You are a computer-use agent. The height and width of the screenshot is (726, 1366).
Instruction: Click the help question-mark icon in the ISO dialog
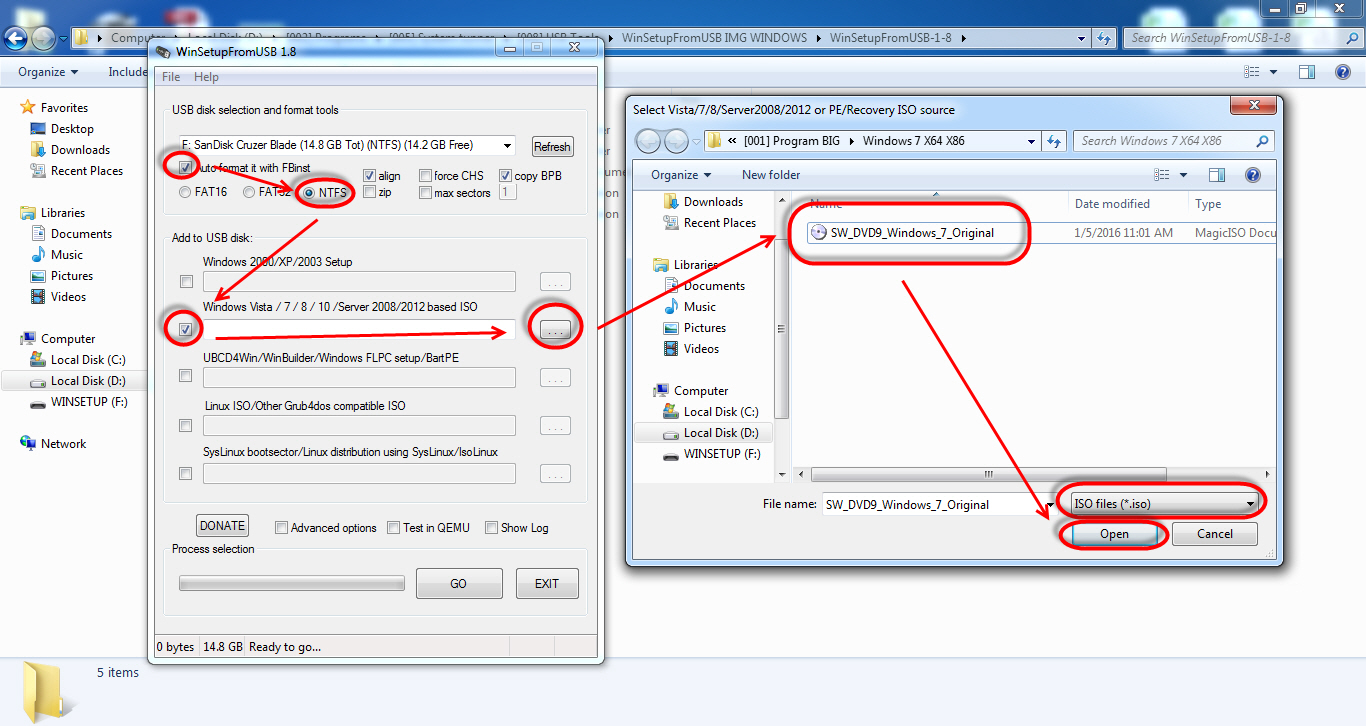coord(1252,174)
